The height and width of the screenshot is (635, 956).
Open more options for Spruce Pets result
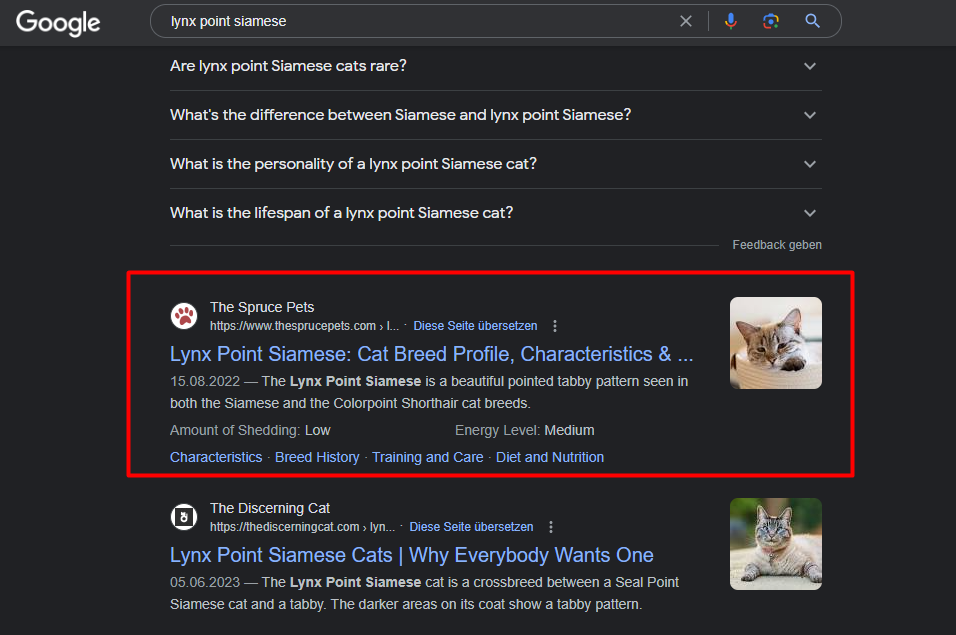pos(555,326)
